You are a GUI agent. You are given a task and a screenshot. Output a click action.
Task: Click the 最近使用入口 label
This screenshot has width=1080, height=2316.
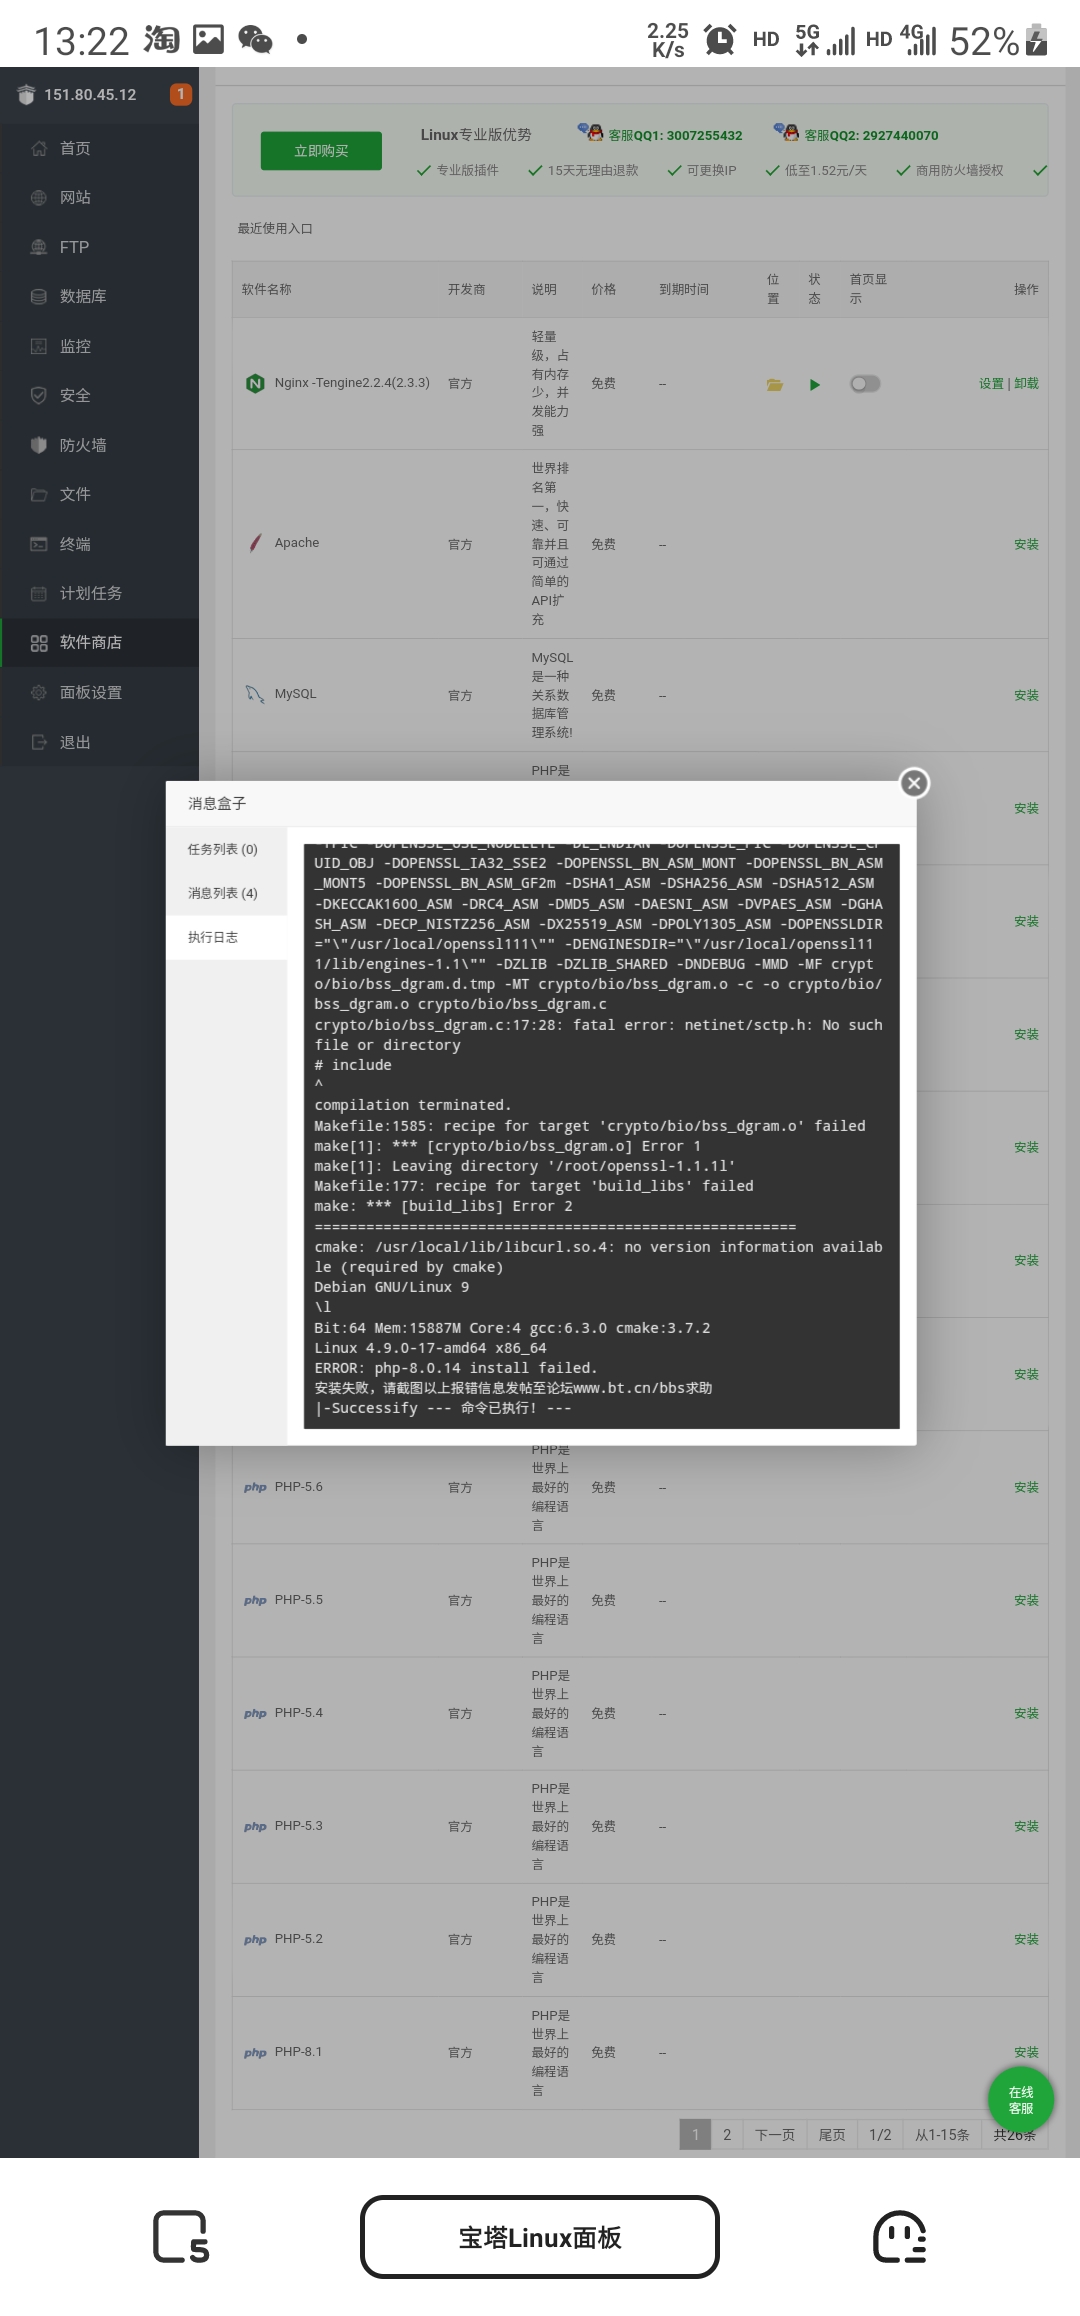pos(275,228)
